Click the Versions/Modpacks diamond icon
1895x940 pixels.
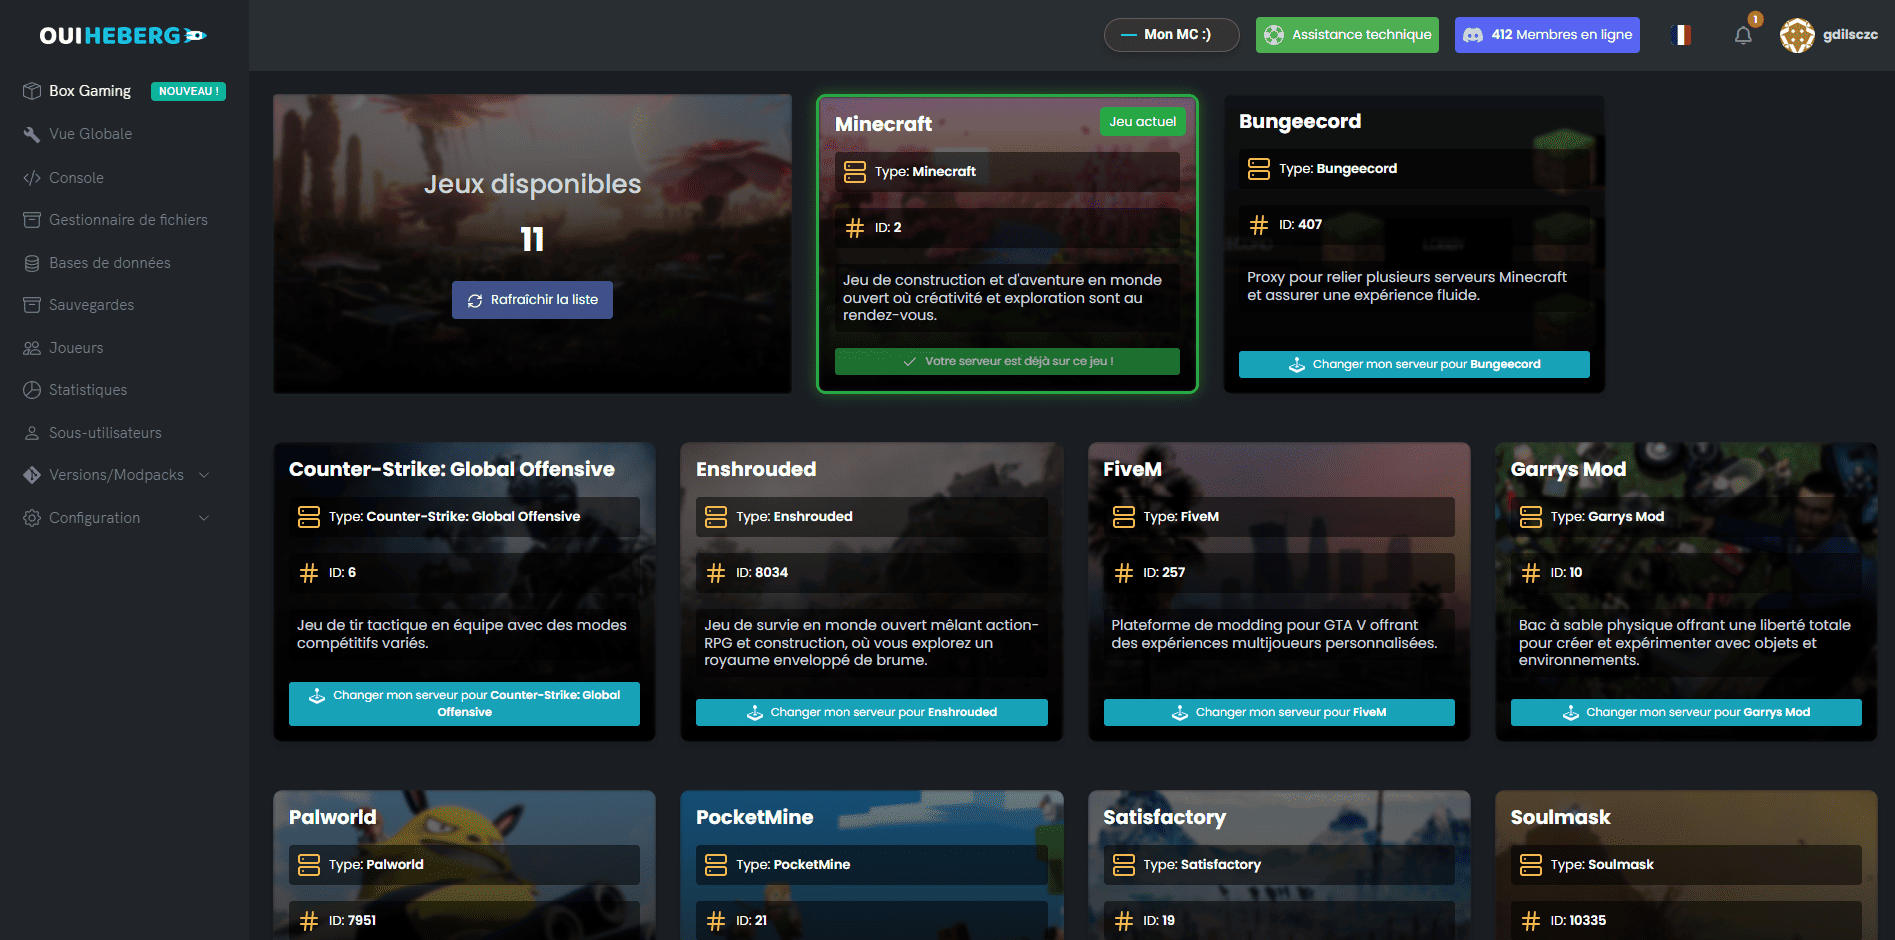pos(32,475)
